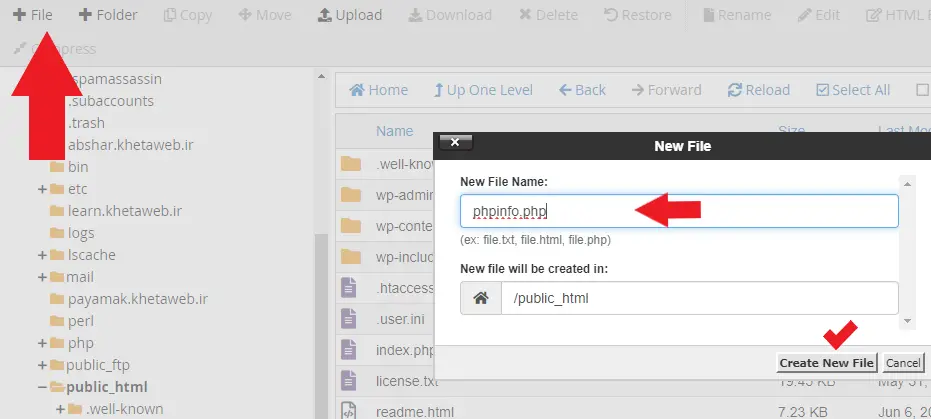Screen dimensions: 931x419
Task: Click the index.php file icon
Action: click(349, 350)
